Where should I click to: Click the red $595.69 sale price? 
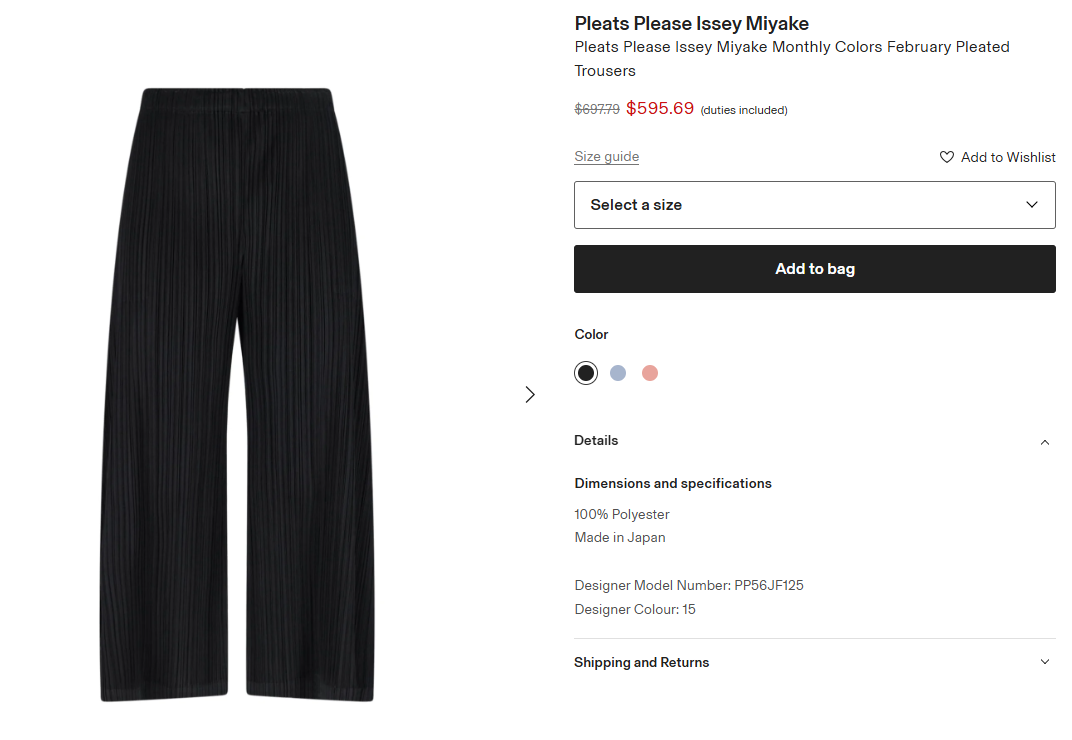pos(659,108)
